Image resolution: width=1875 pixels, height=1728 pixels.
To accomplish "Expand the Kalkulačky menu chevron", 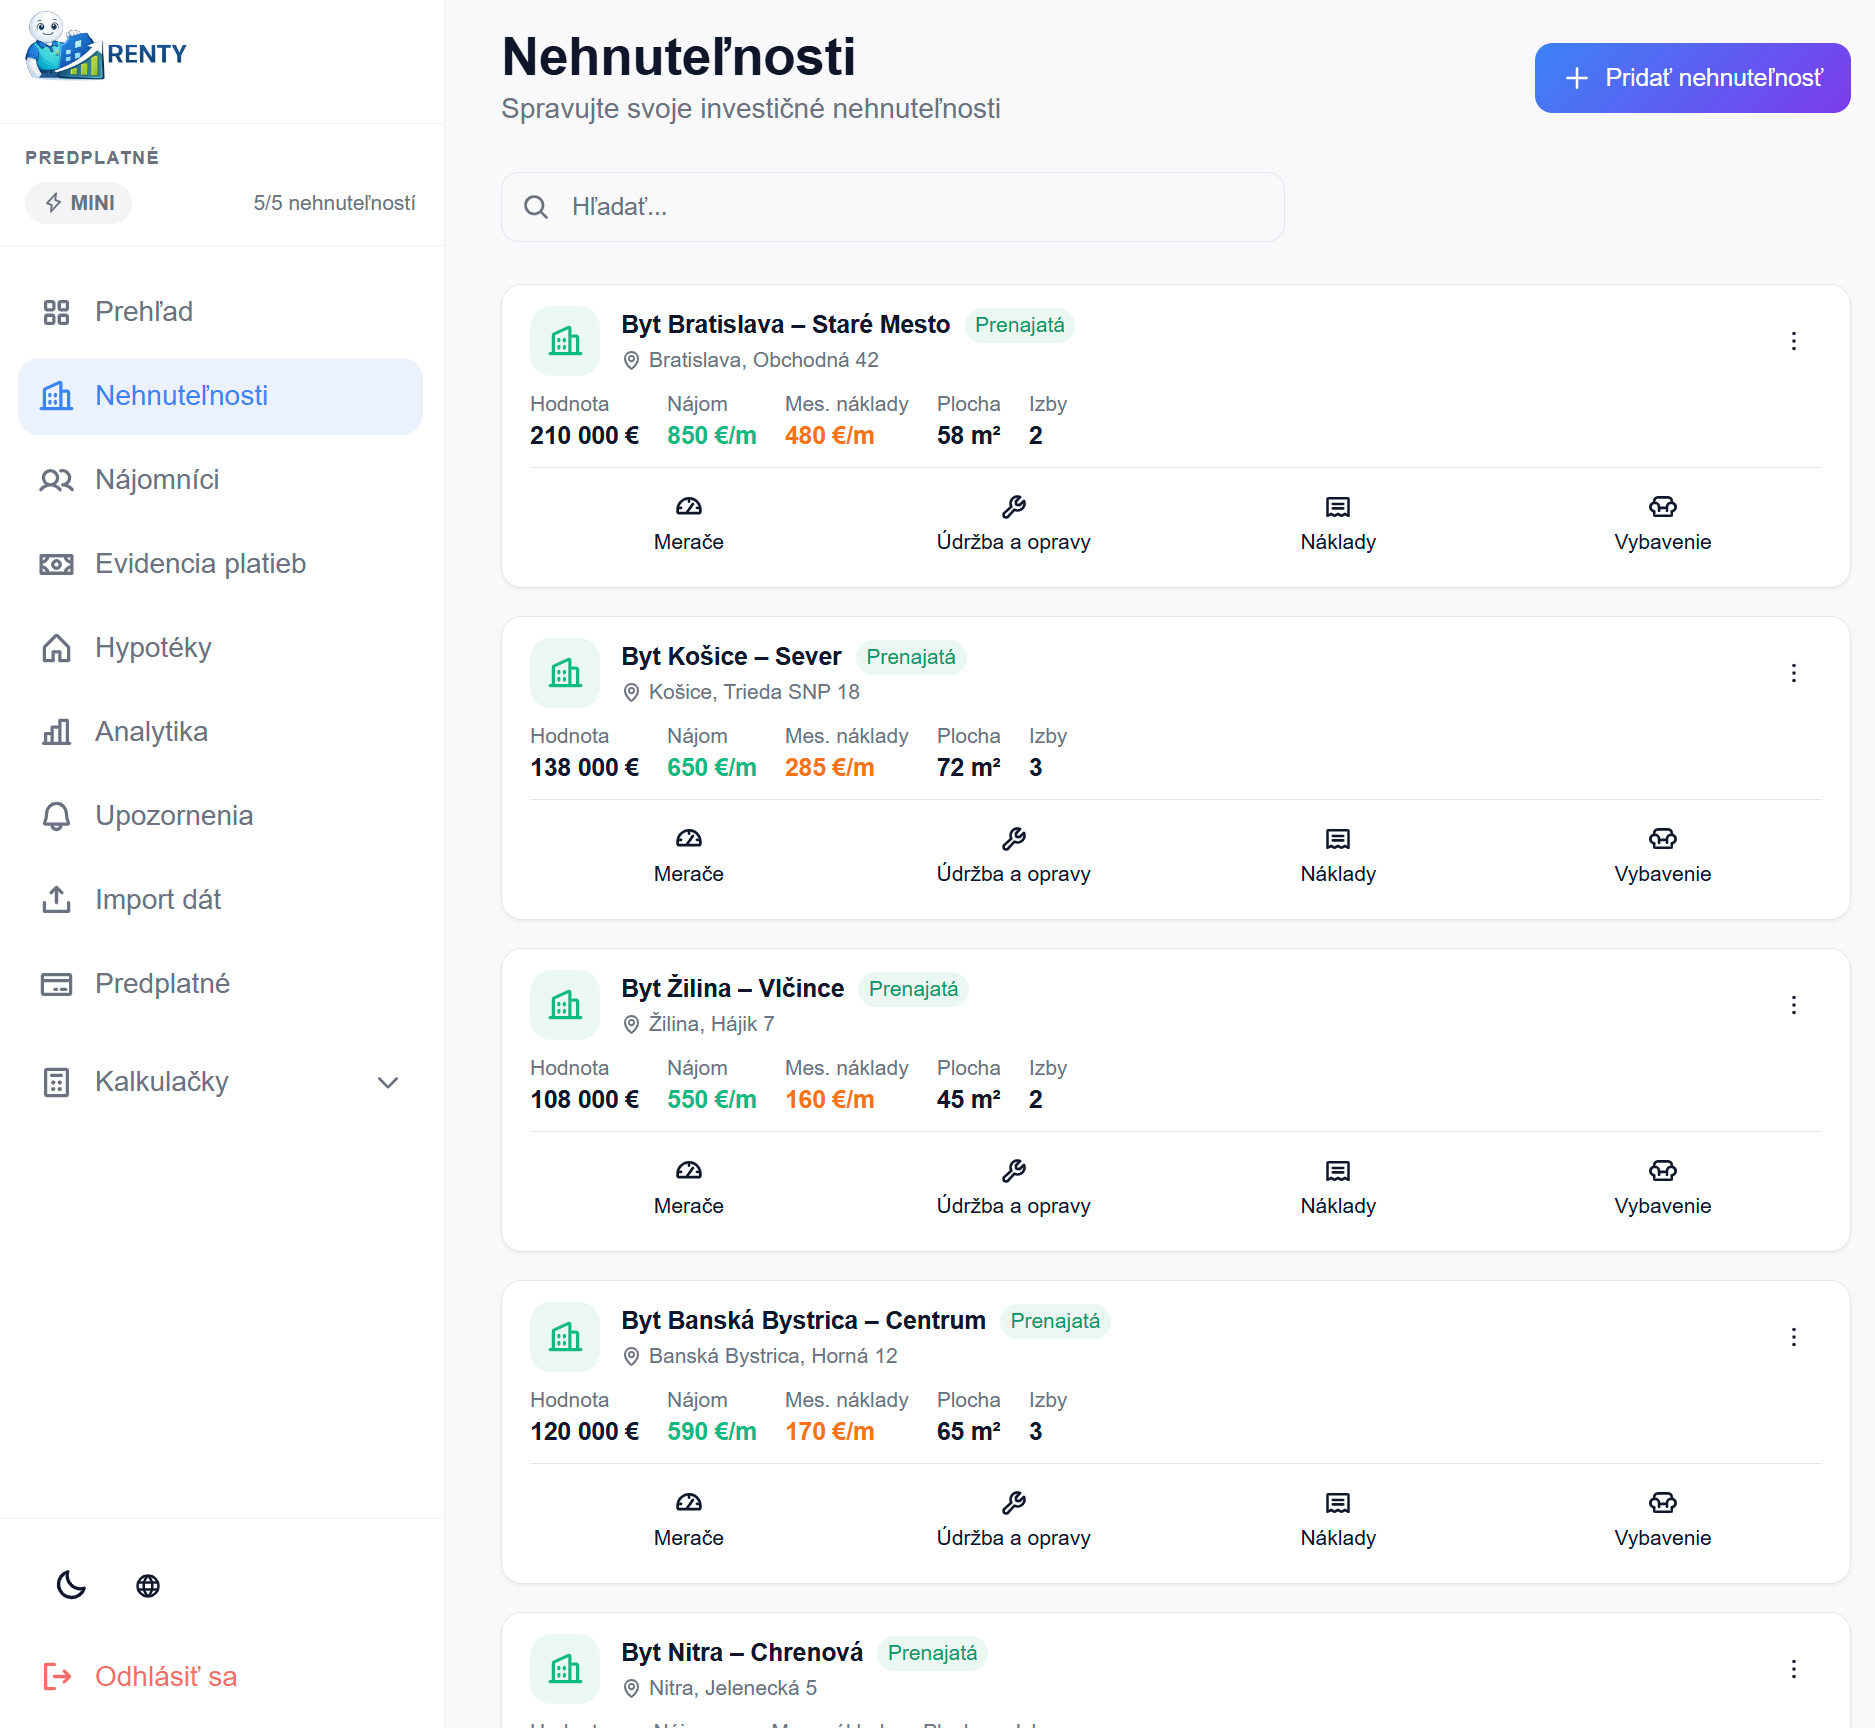I will point(388,1082).
